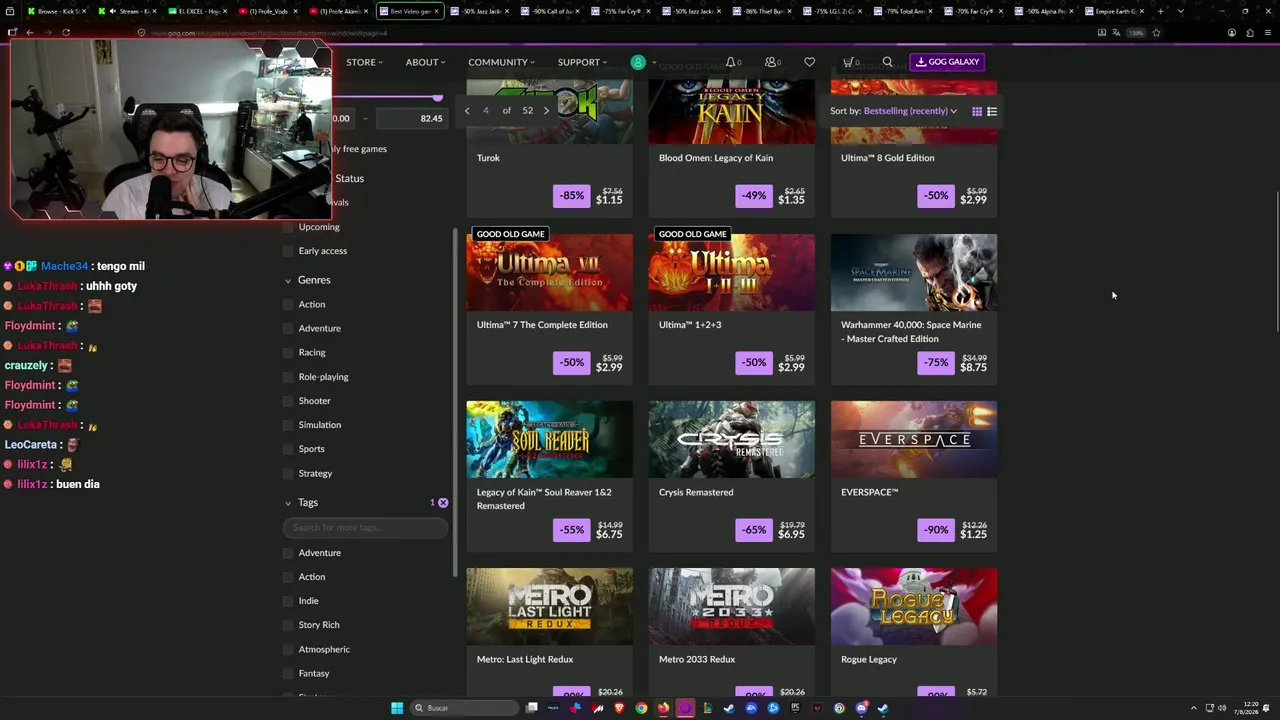Open the Windows Start menu
The width and height of the screenshot is (1280, 720).
click(397, 708)
